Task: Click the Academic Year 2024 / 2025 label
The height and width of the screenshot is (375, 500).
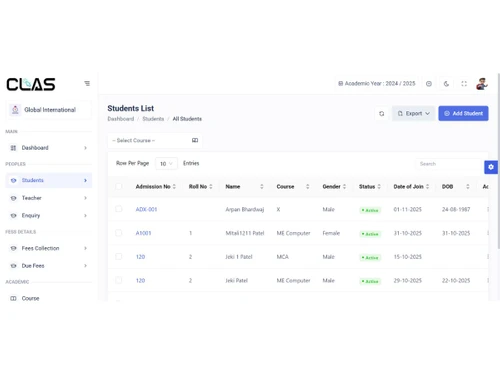Action: (x=377, y=84)
